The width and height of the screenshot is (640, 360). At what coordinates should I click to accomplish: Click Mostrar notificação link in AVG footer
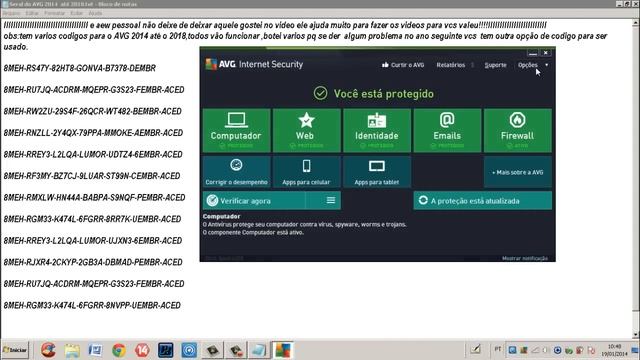click(x=524, y=258)
